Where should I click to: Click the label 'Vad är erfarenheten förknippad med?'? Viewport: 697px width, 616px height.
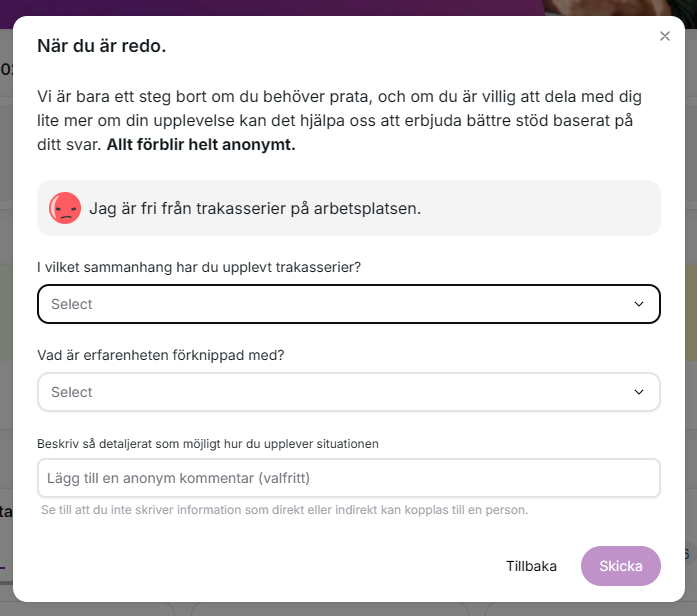(160, 355)
